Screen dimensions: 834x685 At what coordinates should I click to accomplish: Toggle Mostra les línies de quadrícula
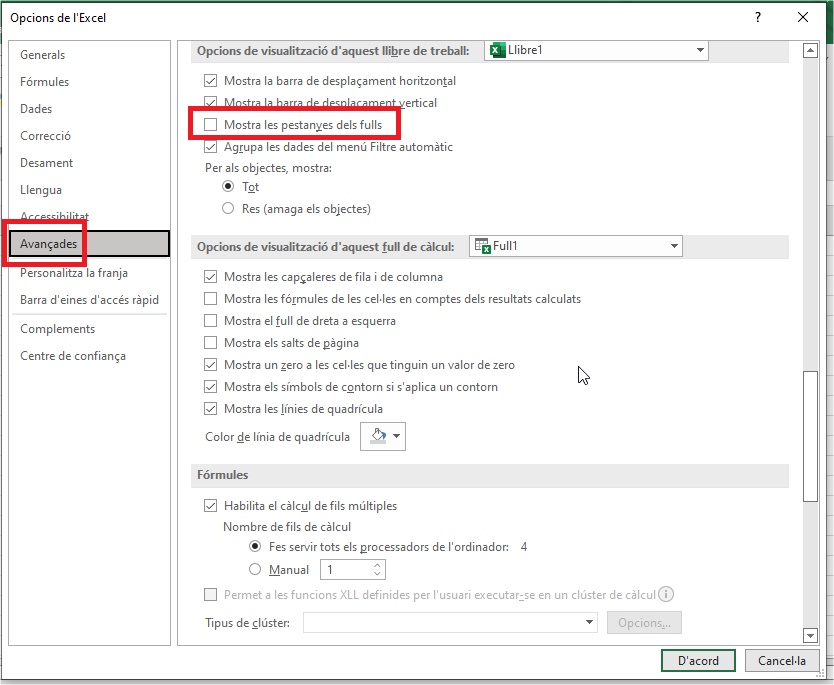pos(211,409)
